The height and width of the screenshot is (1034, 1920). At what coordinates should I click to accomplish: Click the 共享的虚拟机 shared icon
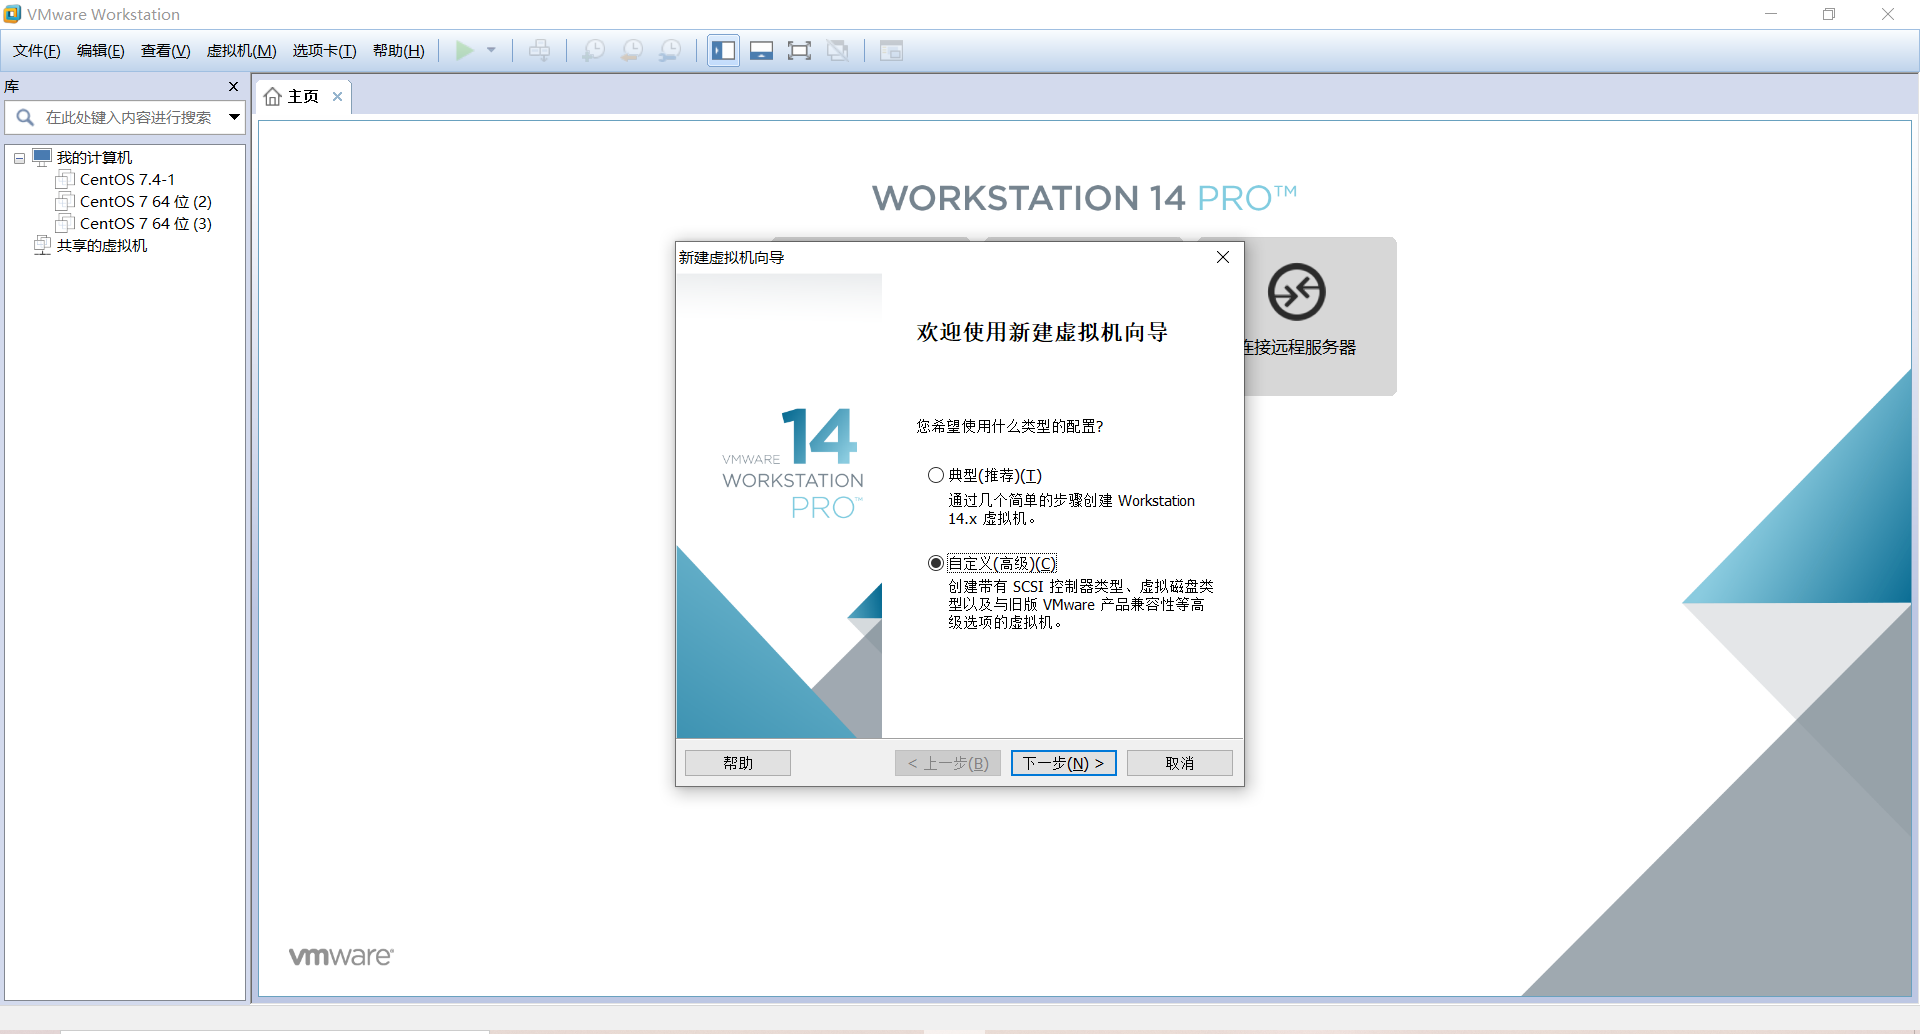click(x=42, y=245)
